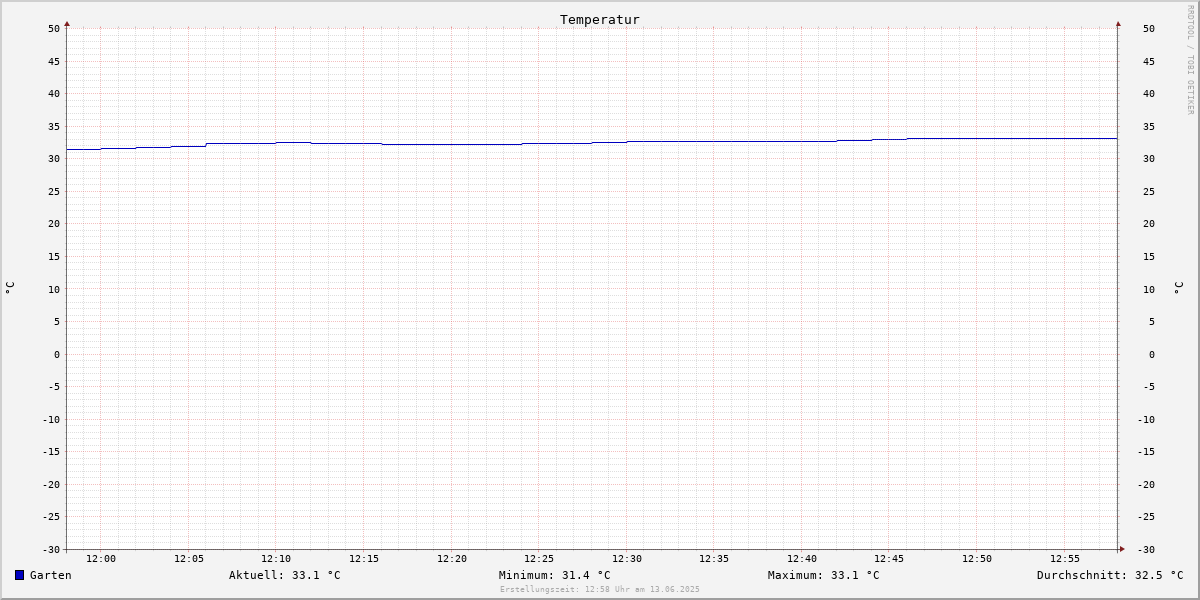Click the -30 label on right axis

[1146, 550]
